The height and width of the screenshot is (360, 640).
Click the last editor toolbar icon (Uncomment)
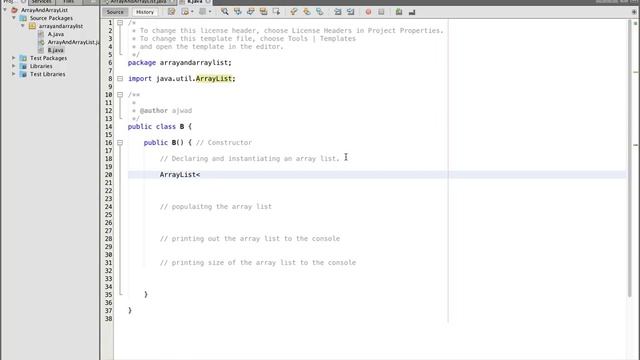click(x=412, y=12)
